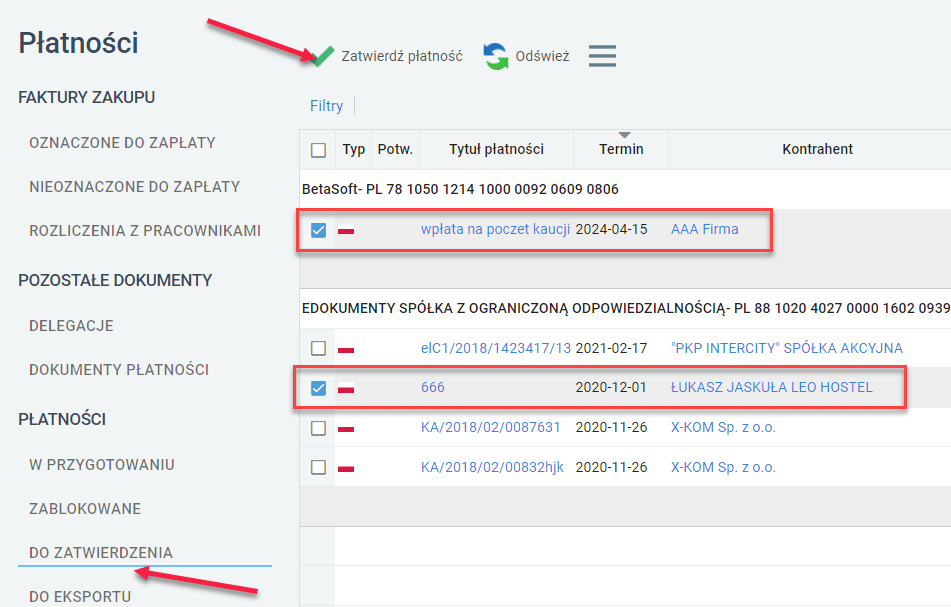This screenshot has width=951, height=607.
Task: Open contractor "PKP INTERCITY" SPÓŁKA AKCYJNA
Action: (787, 348)
